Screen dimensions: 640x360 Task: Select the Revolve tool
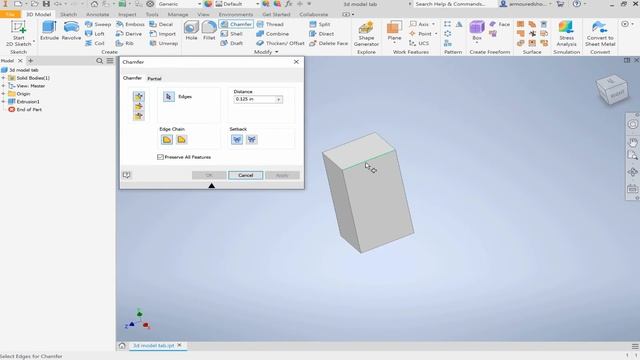pyautogui.click(x=71, y=31)
